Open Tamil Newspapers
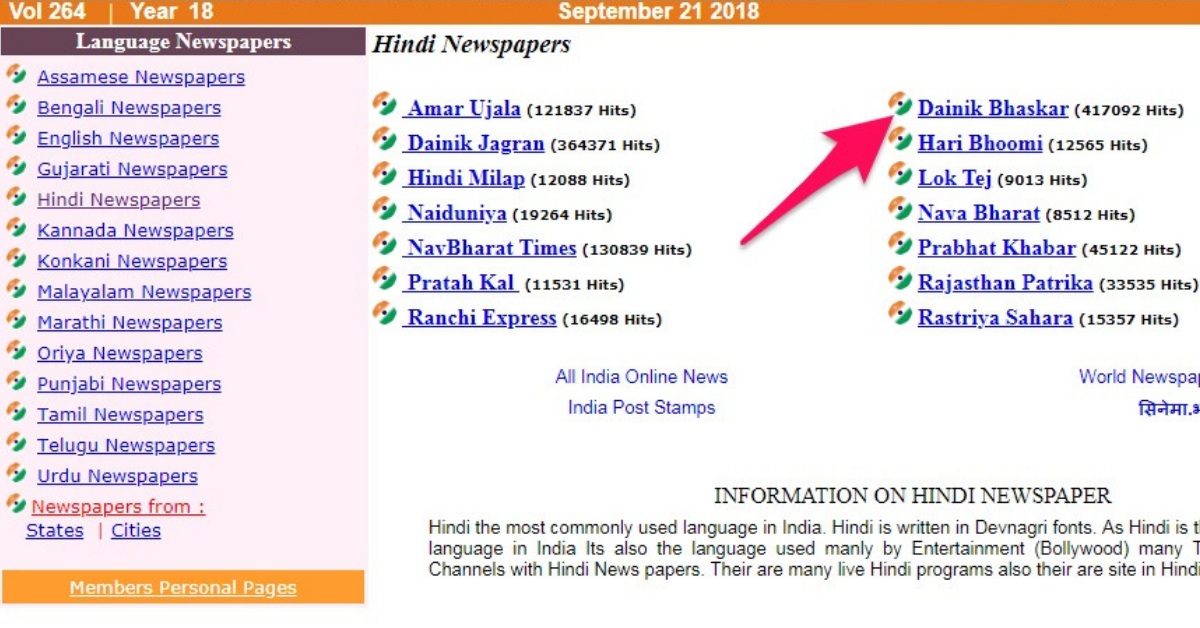1200x628 pixels. [120, 415]
